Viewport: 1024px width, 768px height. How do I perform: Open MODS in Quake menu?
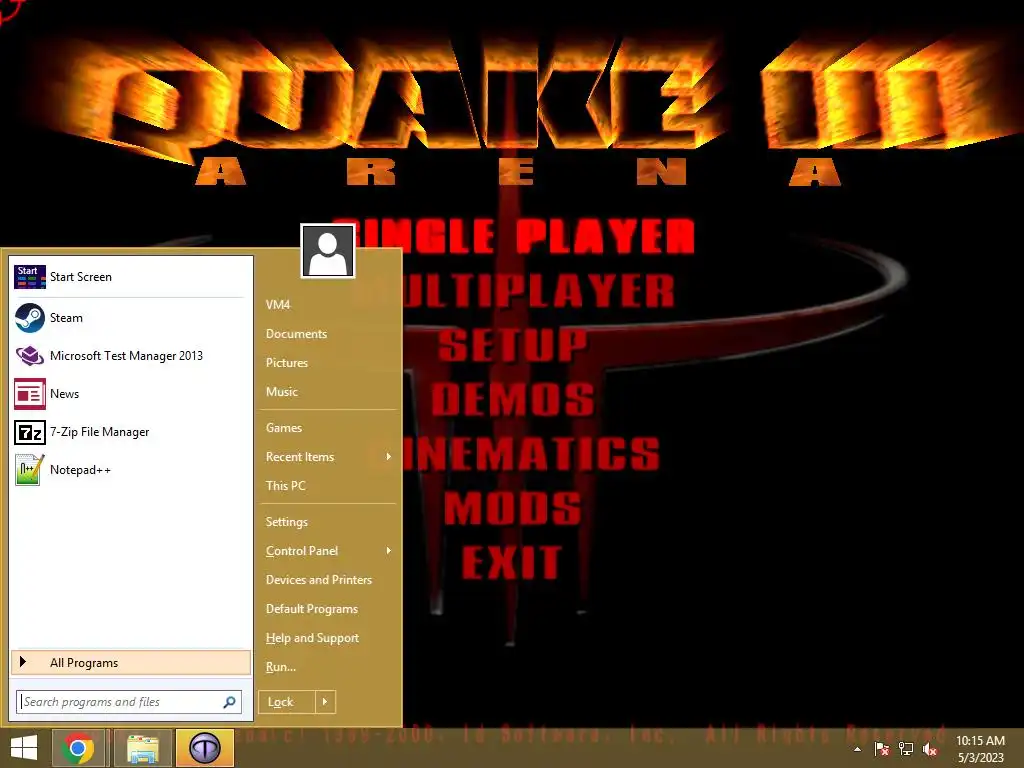[513, 508]
